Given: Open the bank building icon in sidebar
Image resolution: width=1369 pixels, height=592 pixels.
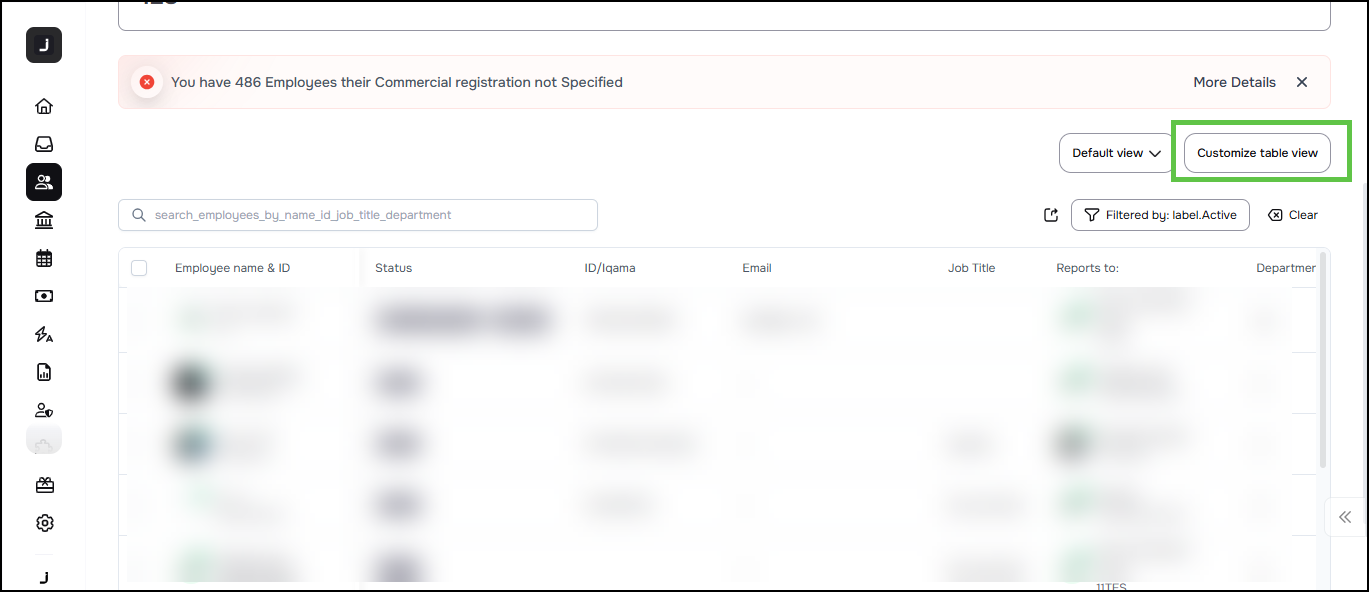Looking at the screenshot, I should click(44, 220).
